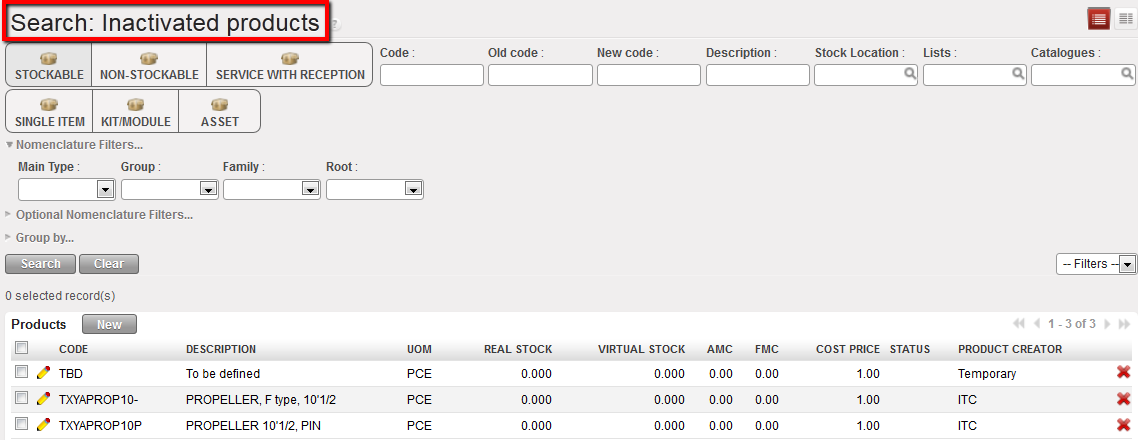Go to next page arrow in pager
The height and width of the screenshot is (440, 1138).
click(1107, 324)
